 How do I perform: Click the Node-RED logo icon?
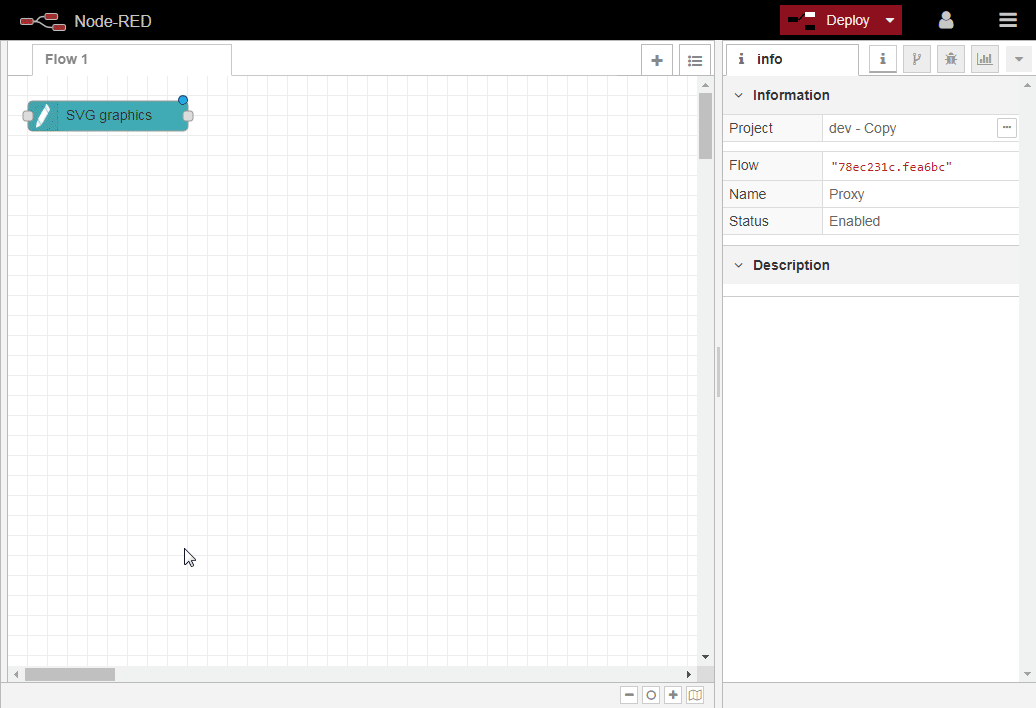point(42,19)
